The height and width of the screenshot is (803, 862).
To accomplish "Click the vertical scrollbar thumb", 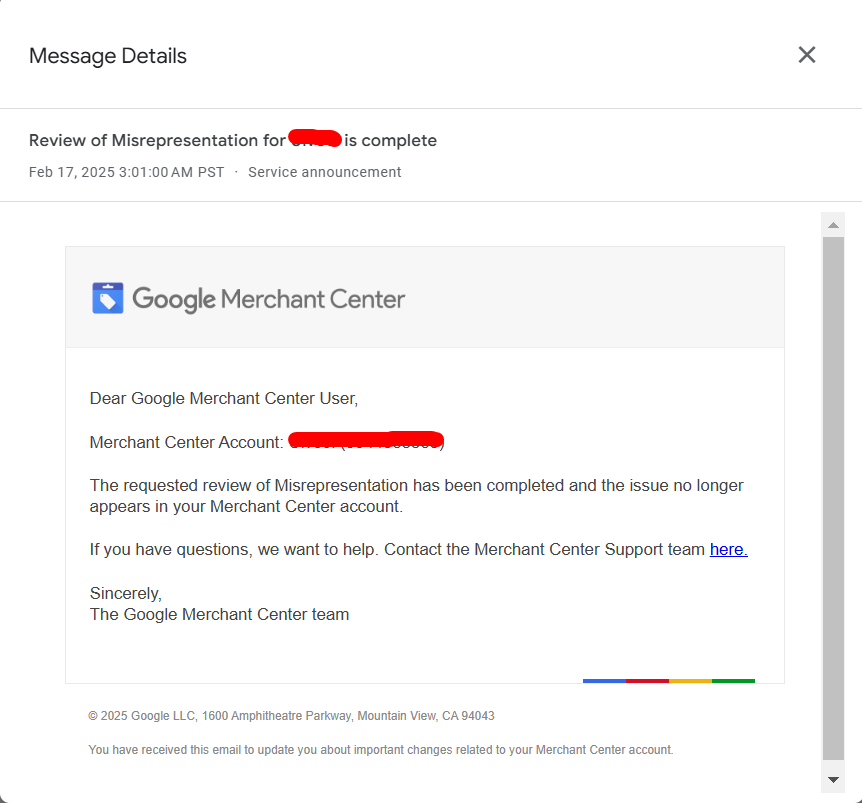I will 833,498.
